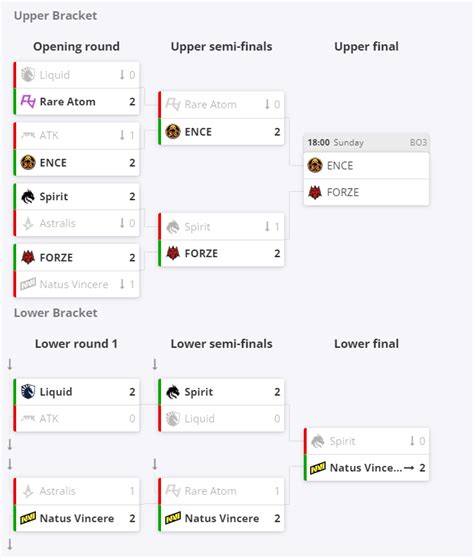Click the greyed ATK logo in Opening round
The height and width of the screenshot is (558, 474).
28,135
